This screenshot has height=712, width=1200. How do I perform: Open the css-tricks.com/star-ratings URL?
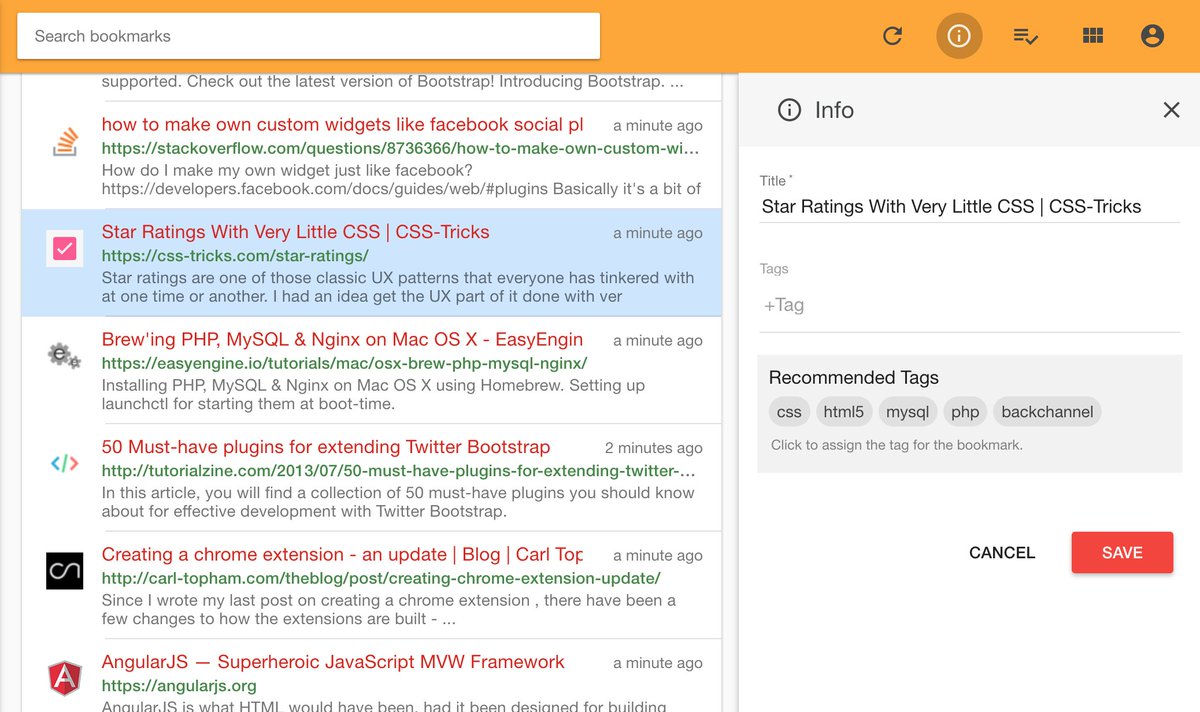pos(235,255)
